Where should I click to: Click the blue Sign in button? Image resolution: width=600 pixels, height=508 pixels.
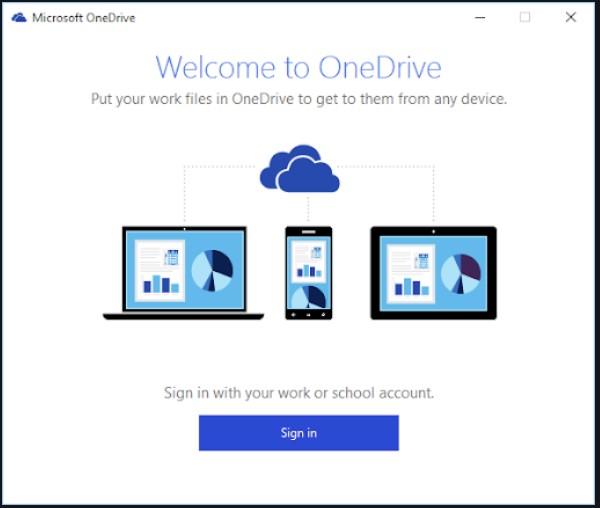click(x=298, y=433)
